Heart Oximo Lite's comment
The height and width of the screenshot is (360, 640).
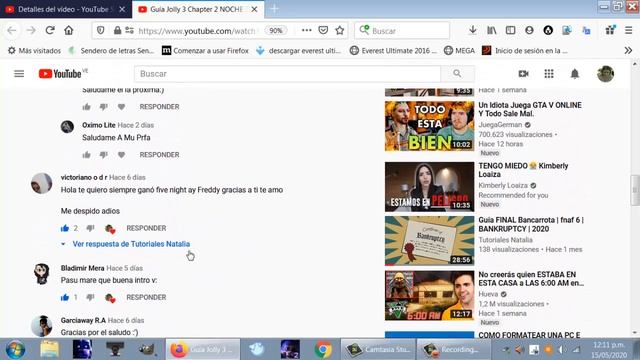coord(121,155)
